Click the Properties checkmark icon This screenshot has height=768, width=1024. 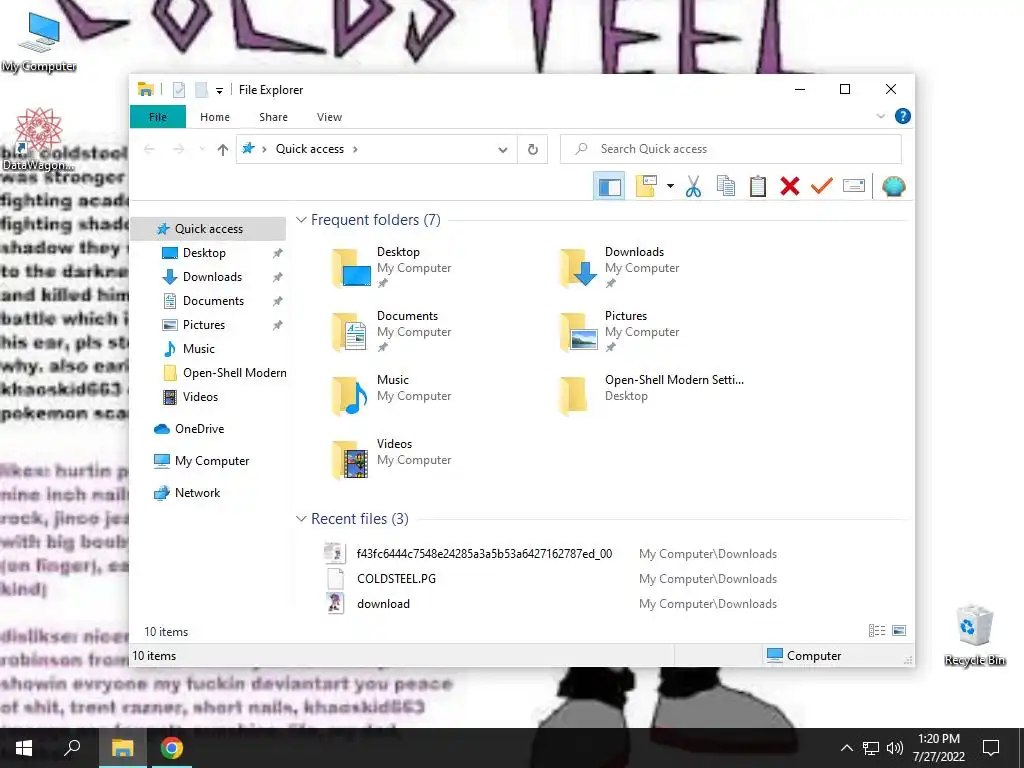[x=822, y=187]
